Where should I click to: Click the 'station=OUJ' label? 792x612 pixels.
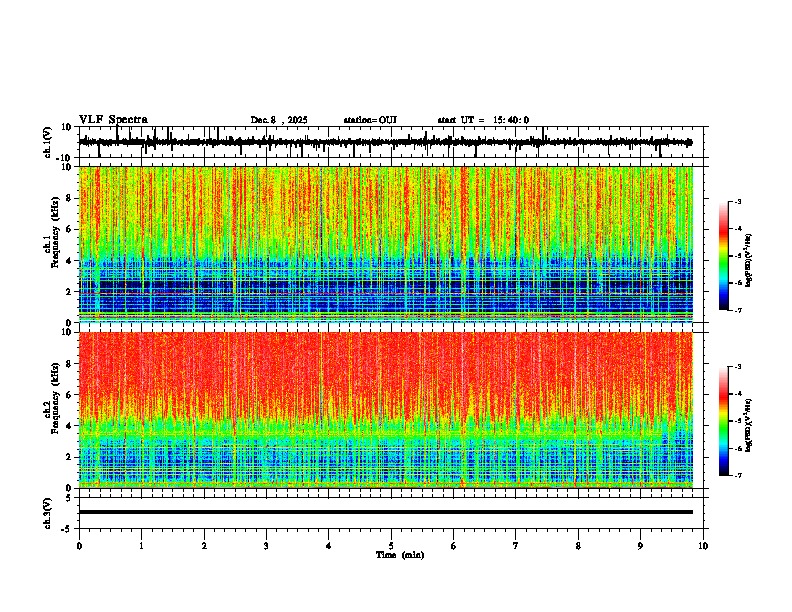[x=370, y=120]
